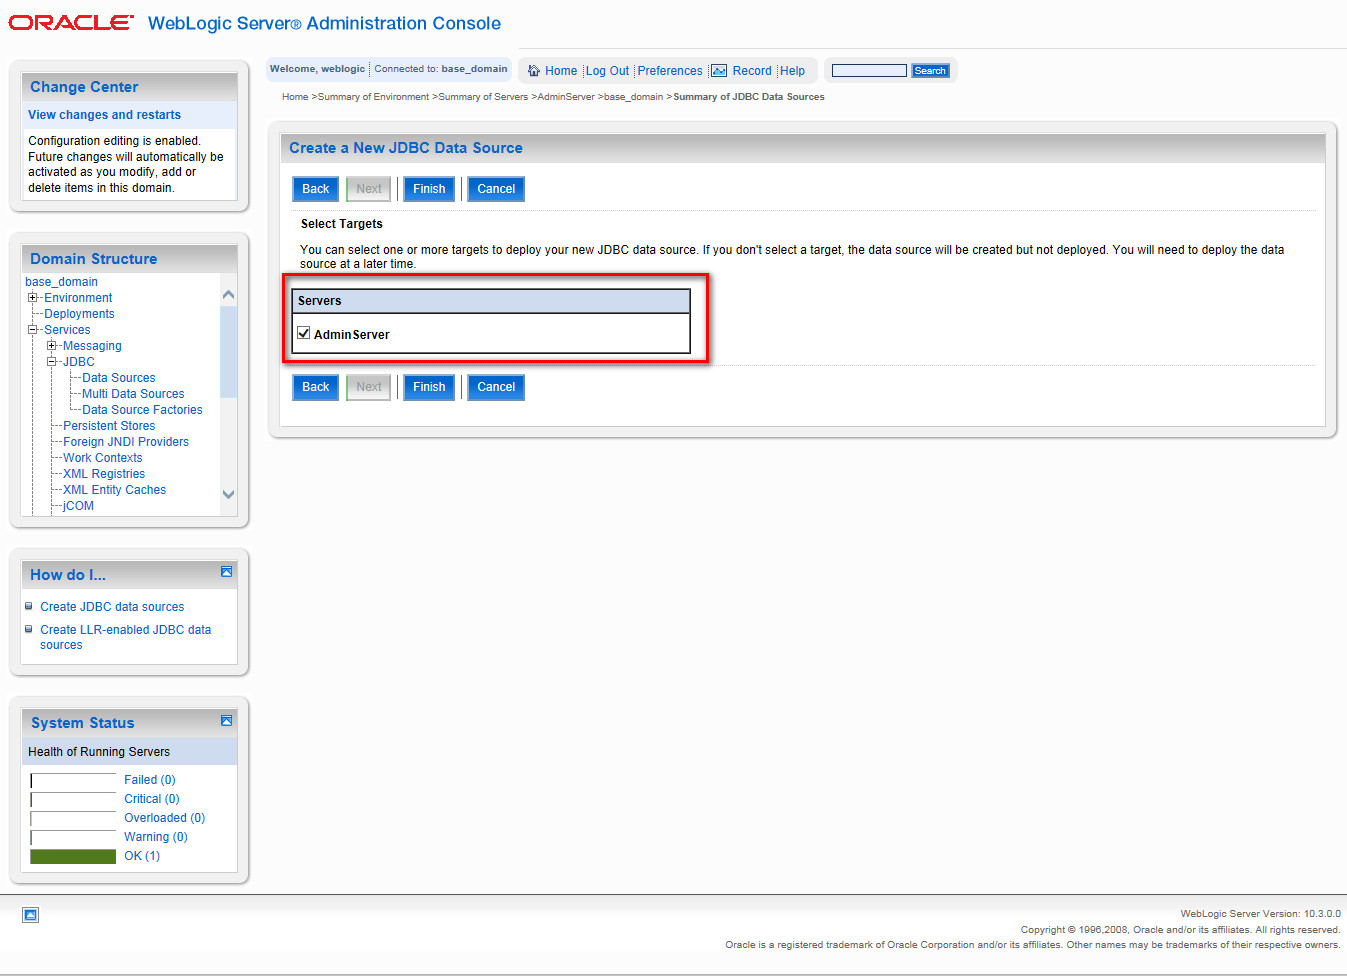Click the green OK health bar
Viewport: 1347px width, 976px height.
click(73, 856)
